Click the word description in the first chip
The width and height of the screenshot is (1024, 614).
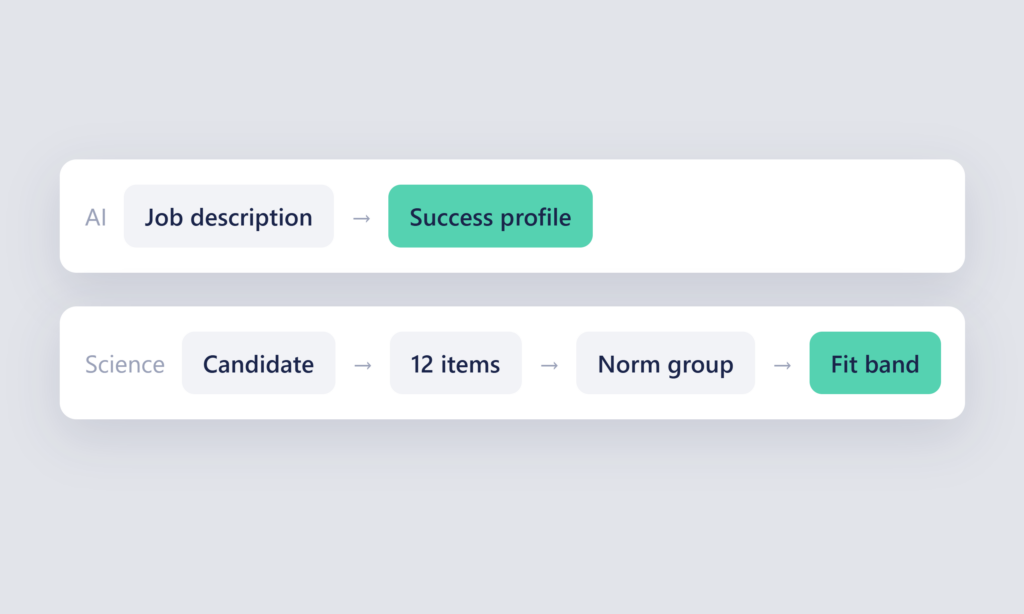[251, 218]
